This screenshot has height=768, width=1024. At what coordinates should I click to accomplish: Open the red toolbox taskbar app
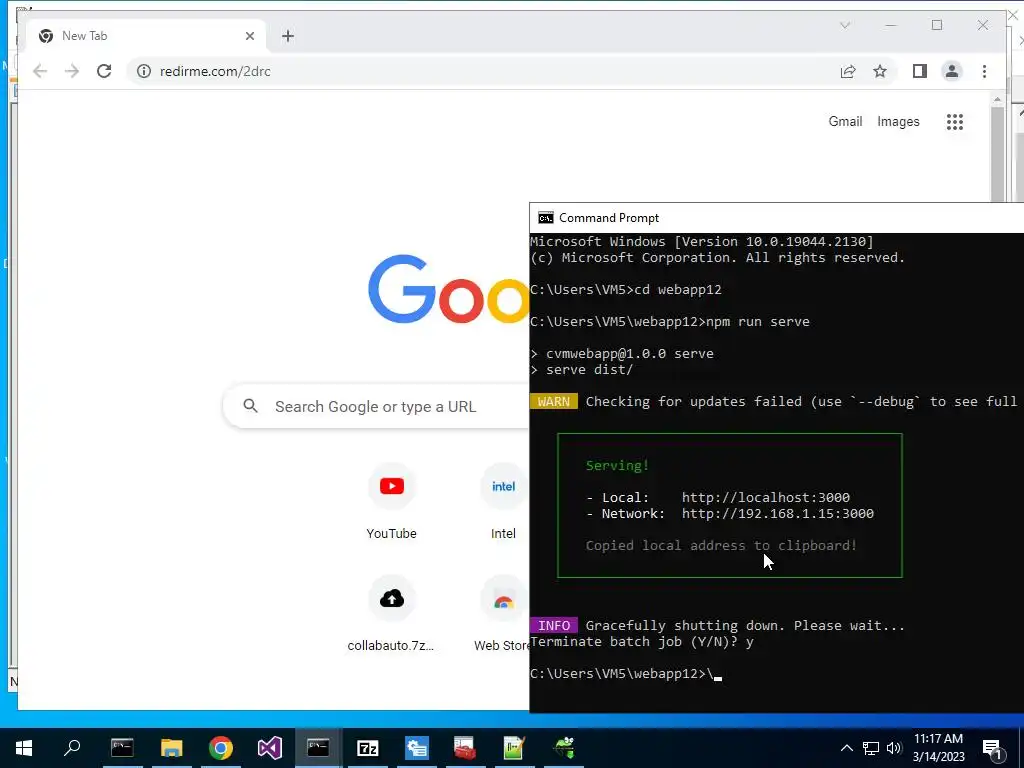pyautogui.click(x=464, y=748)
